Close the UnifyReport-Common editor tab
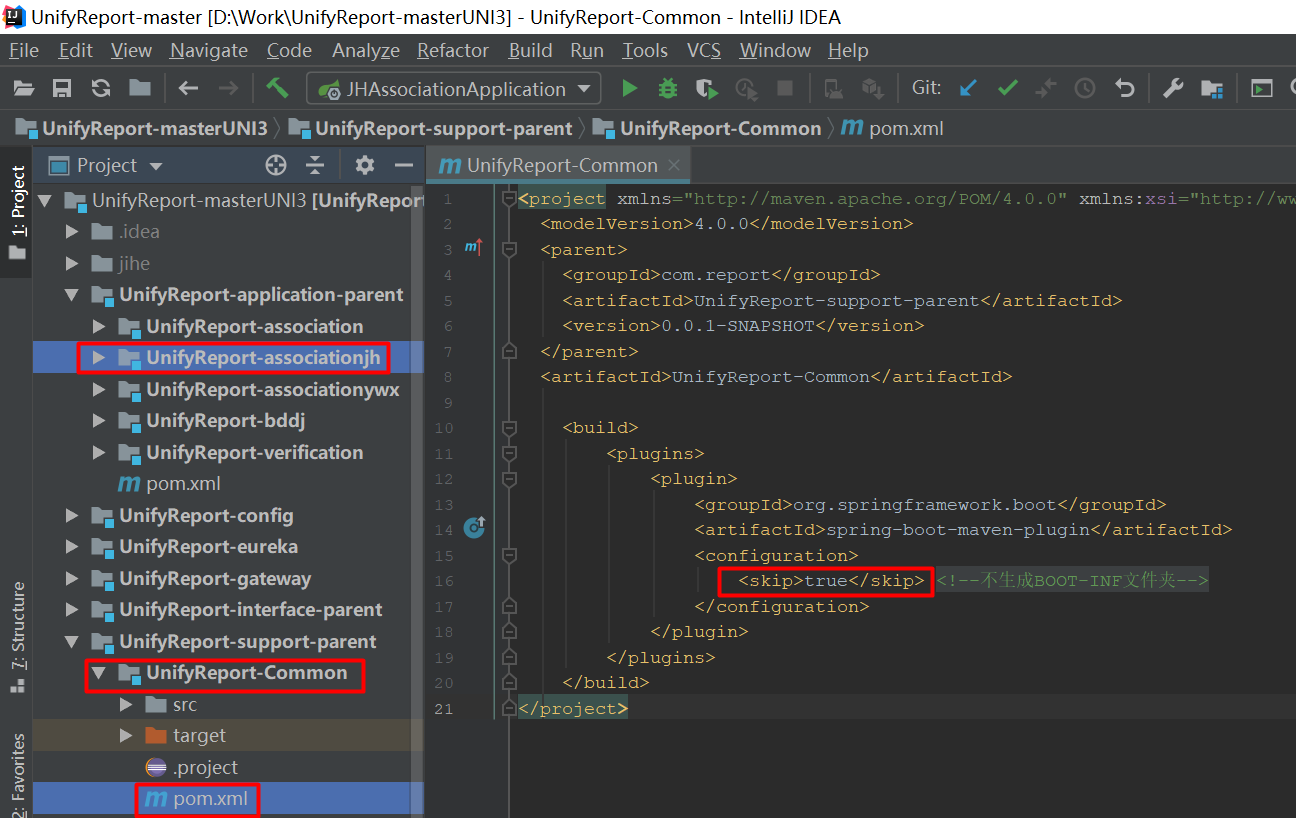Viewport: 1296px width, 818px height. point(675,166)
